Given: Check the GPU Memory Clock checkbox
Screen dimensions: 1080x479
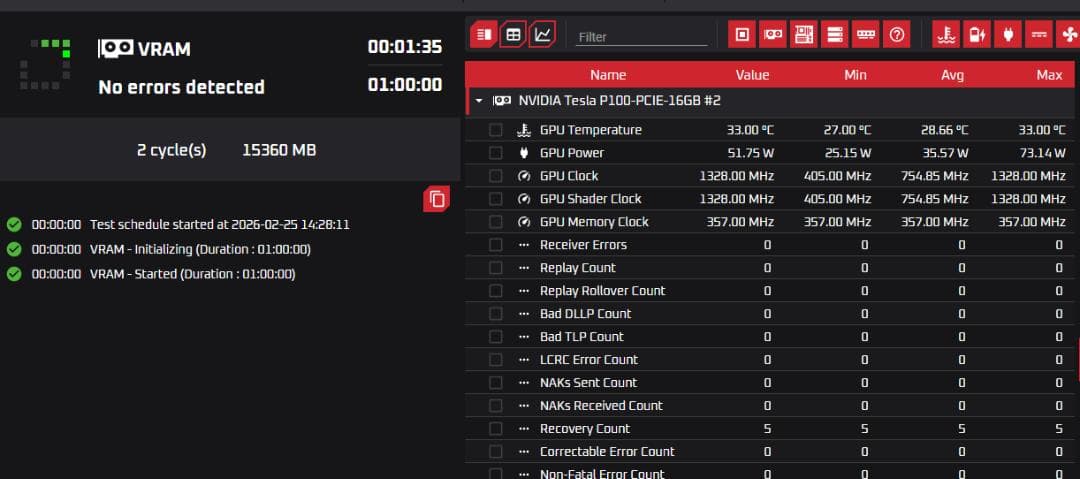Looking at the screenshot, I should coord(495,222).
